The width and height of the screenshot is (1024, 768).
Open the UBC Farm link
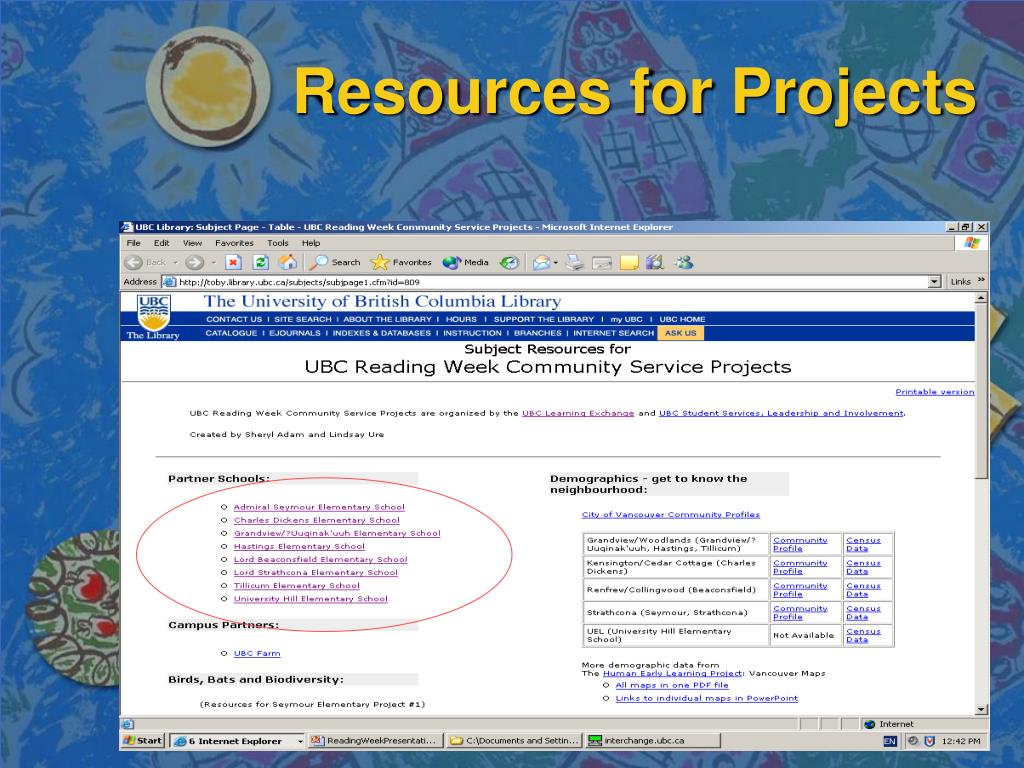click(x=257, y=654)
